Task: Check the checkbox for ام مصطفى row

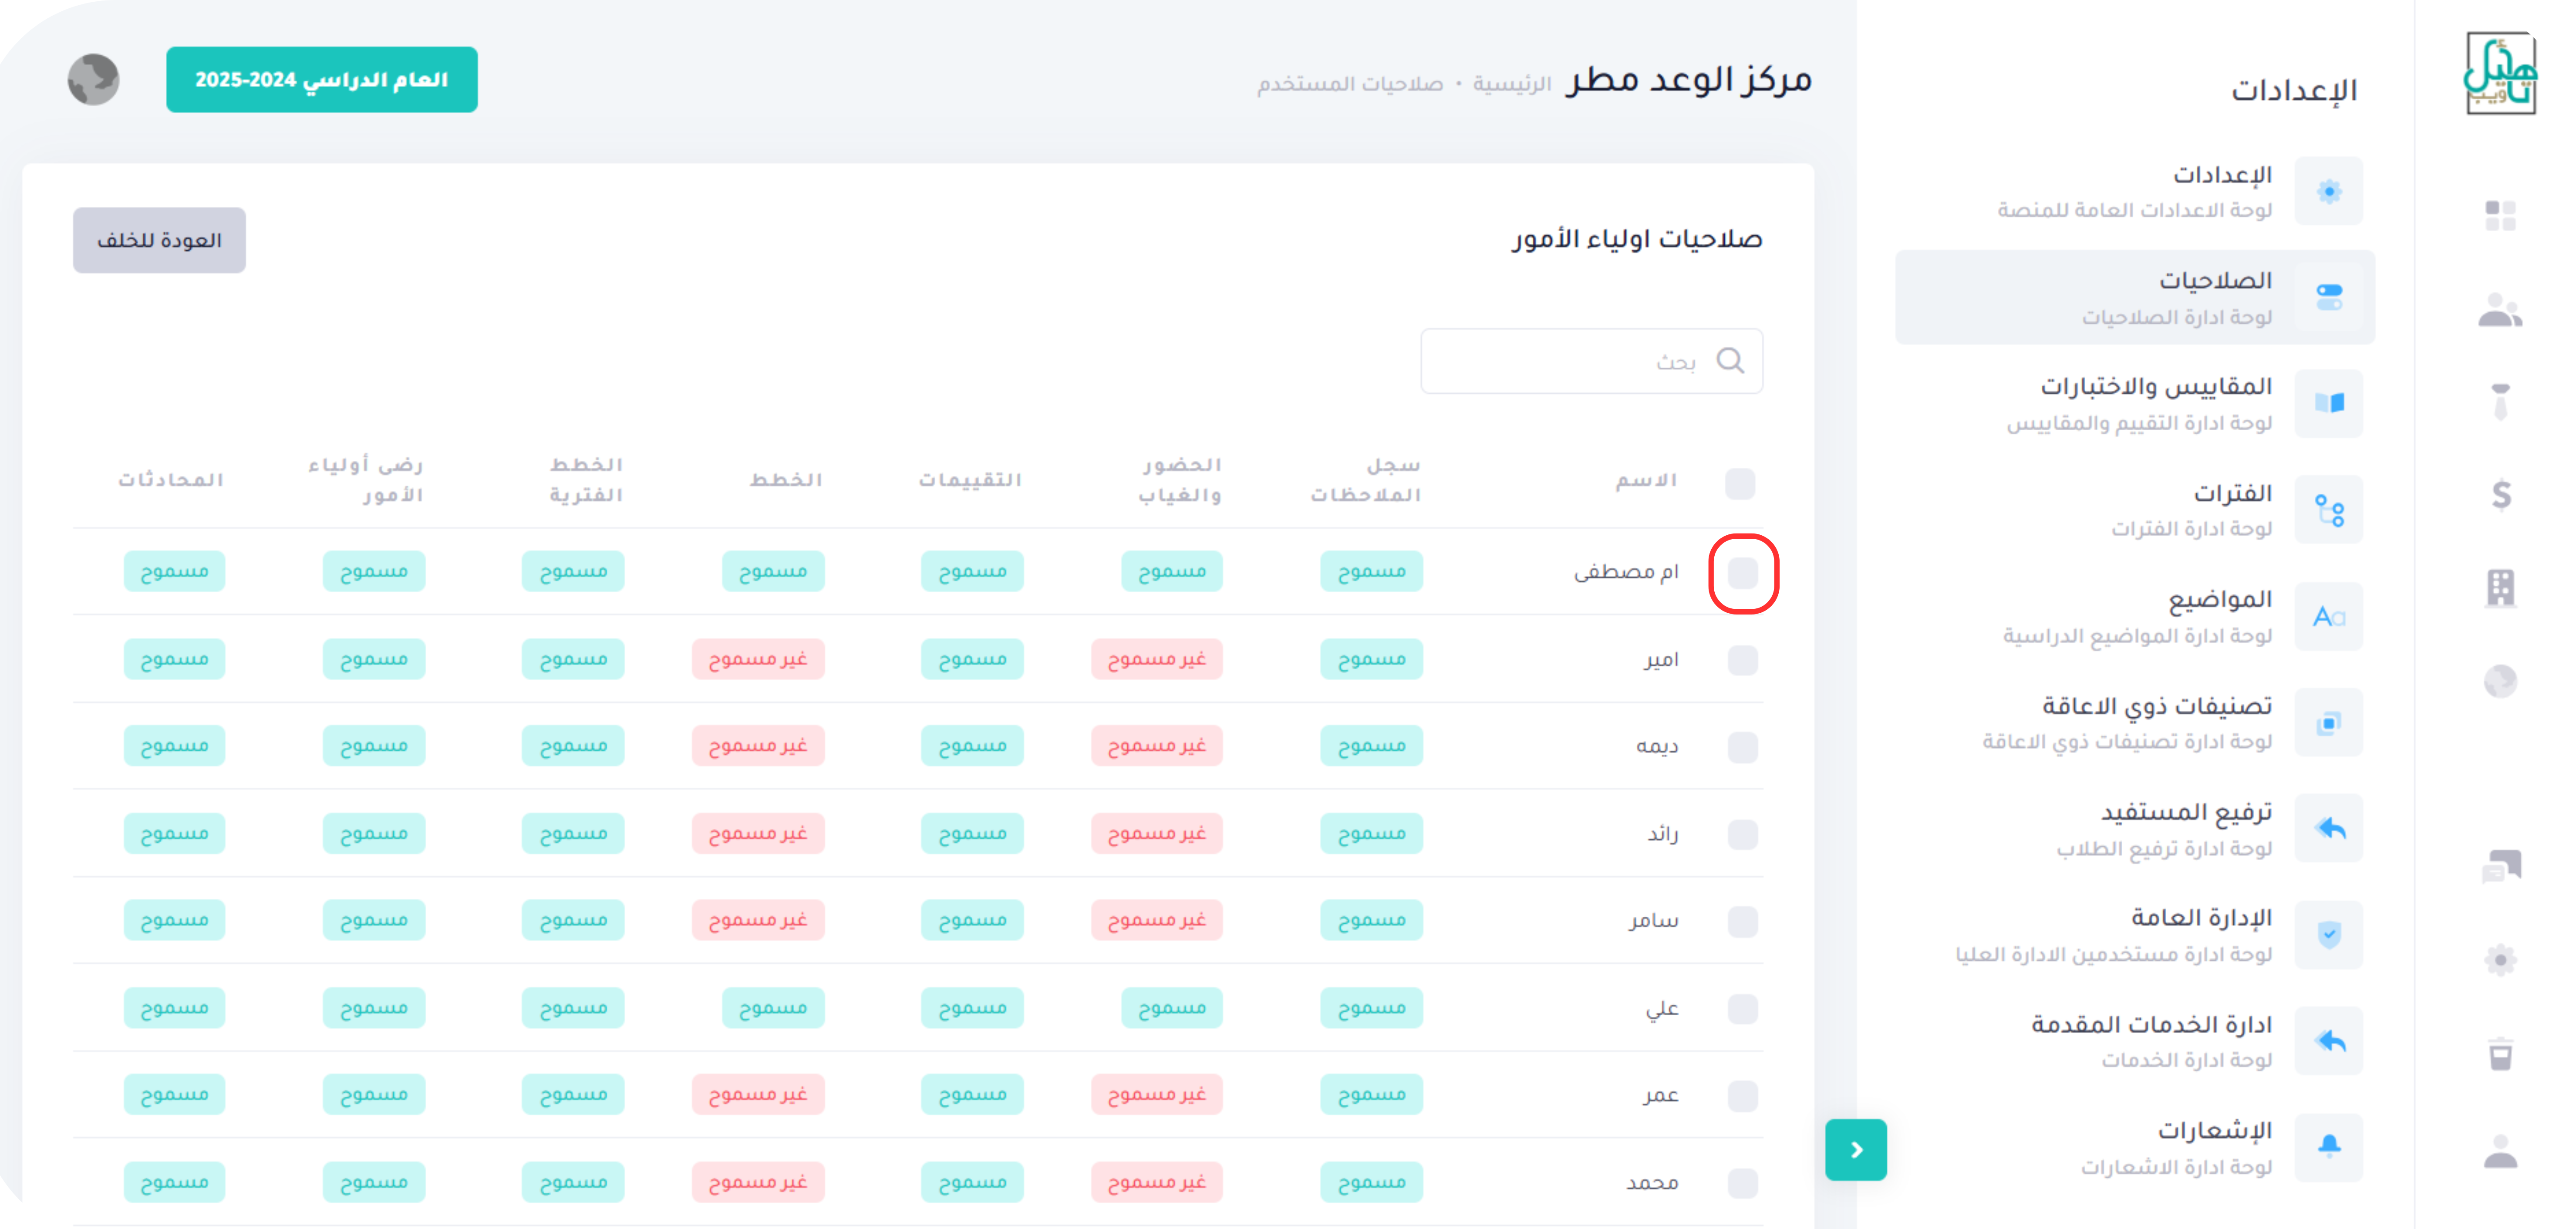Action: click(1742, 573)
